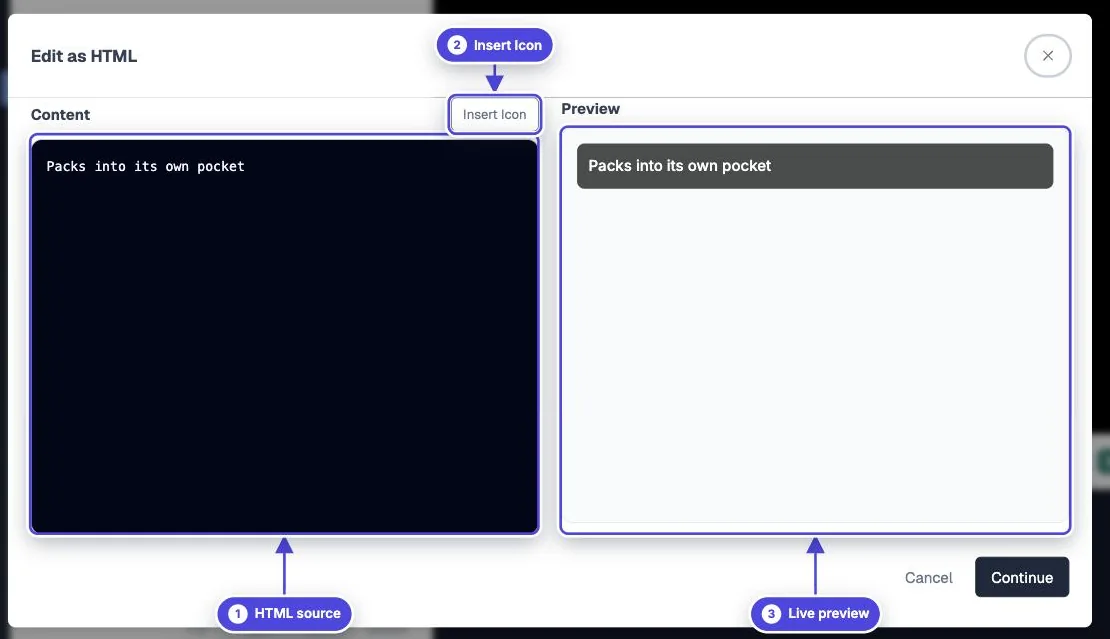Click the Continue button

click(x=1022, y=577)
